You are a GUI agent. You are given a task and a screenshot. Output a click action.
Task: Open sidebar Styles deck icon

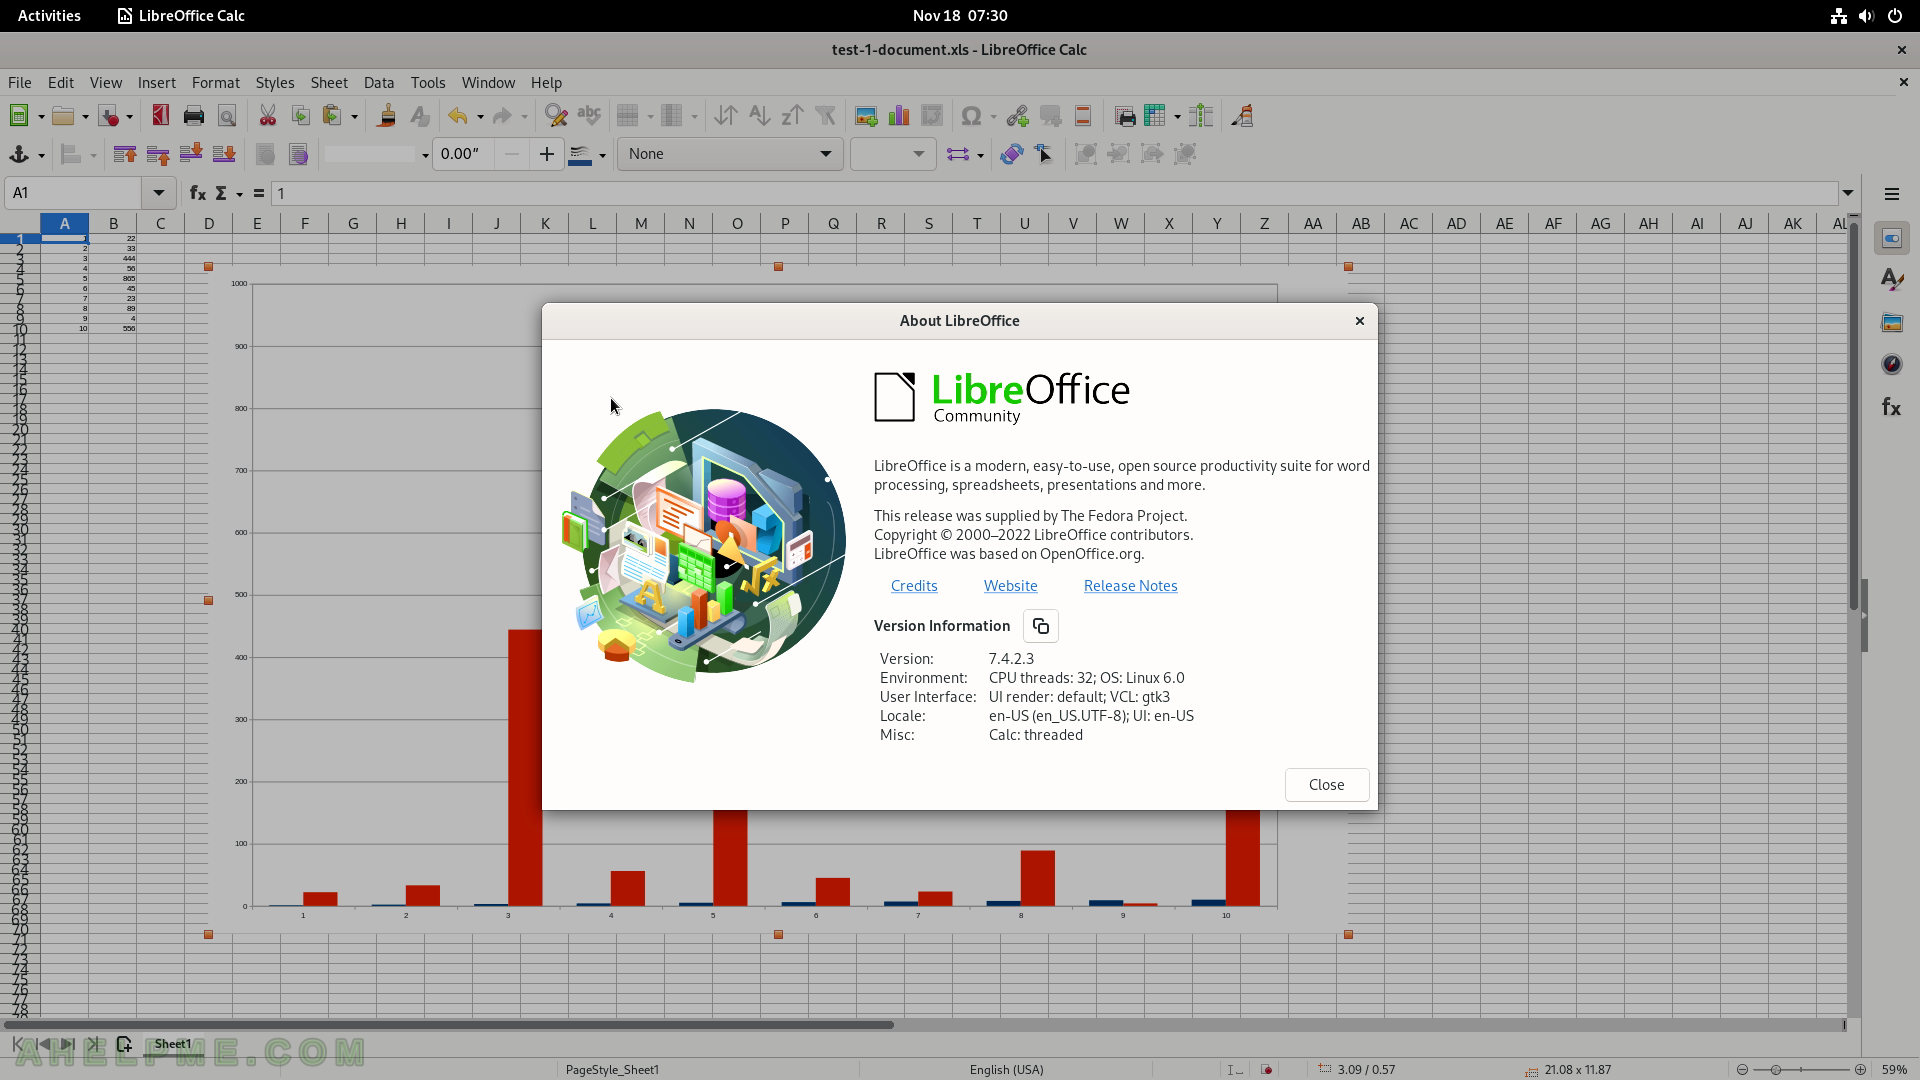click(x=1892, y=280)
